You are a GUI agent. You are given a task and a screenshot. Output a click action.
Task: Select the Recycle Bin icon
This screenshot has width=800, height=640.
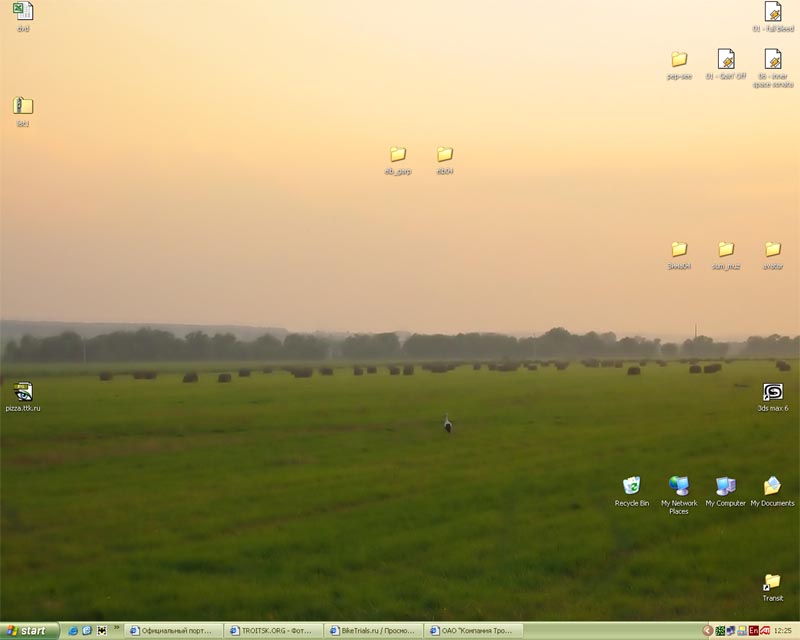click(631, 487)
